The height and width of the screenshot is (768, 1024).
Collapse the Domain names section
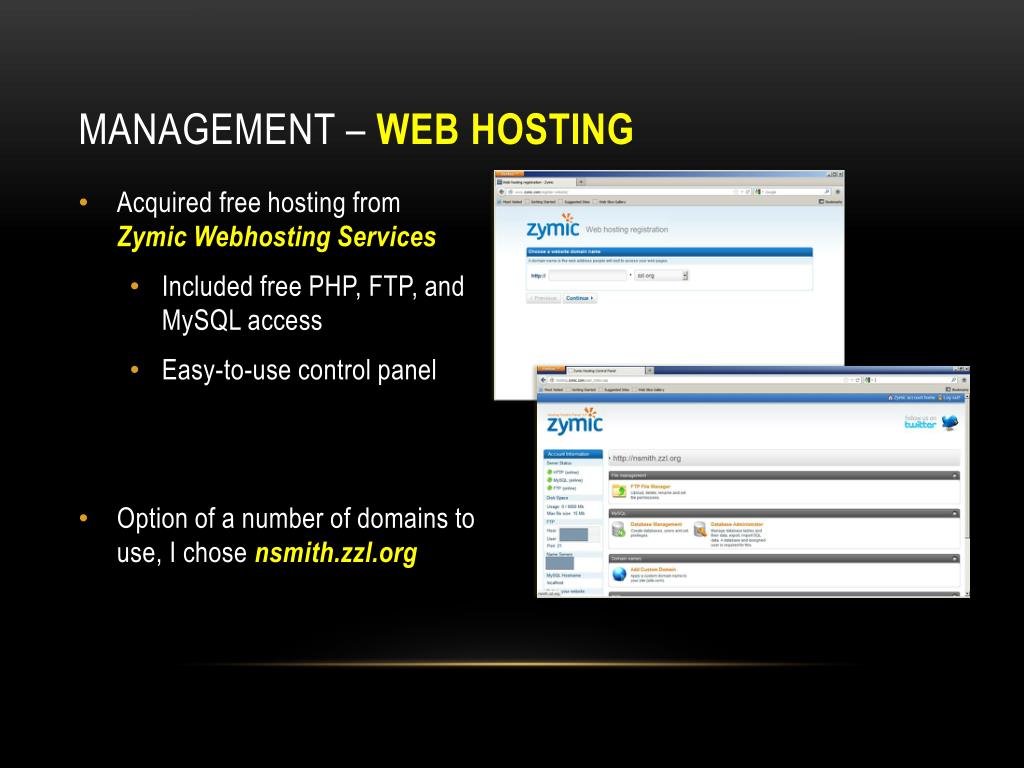(955, 558)
